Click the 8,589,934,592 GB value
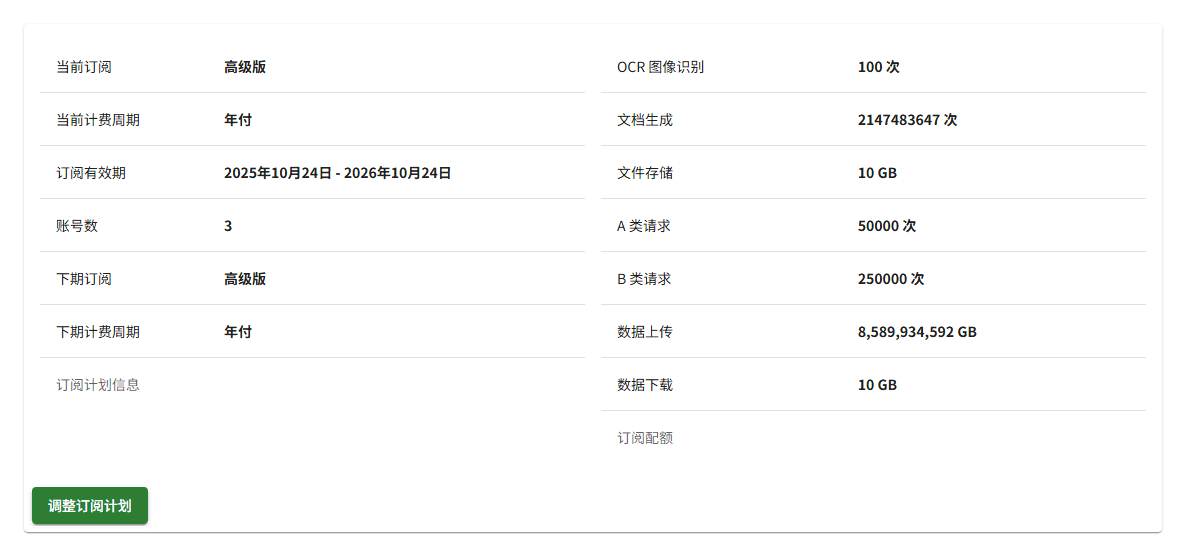The height and width of the screenshot is (555, 1186). [917, 332]
